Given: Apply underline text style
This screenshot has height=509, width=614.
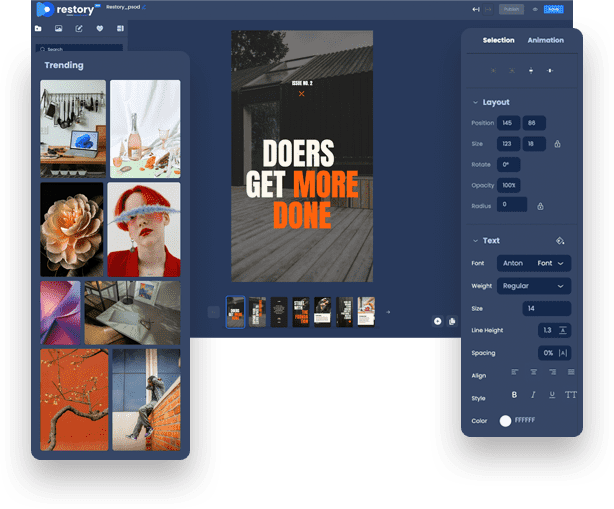Looking at the screenshot, I should pos(552,395).
